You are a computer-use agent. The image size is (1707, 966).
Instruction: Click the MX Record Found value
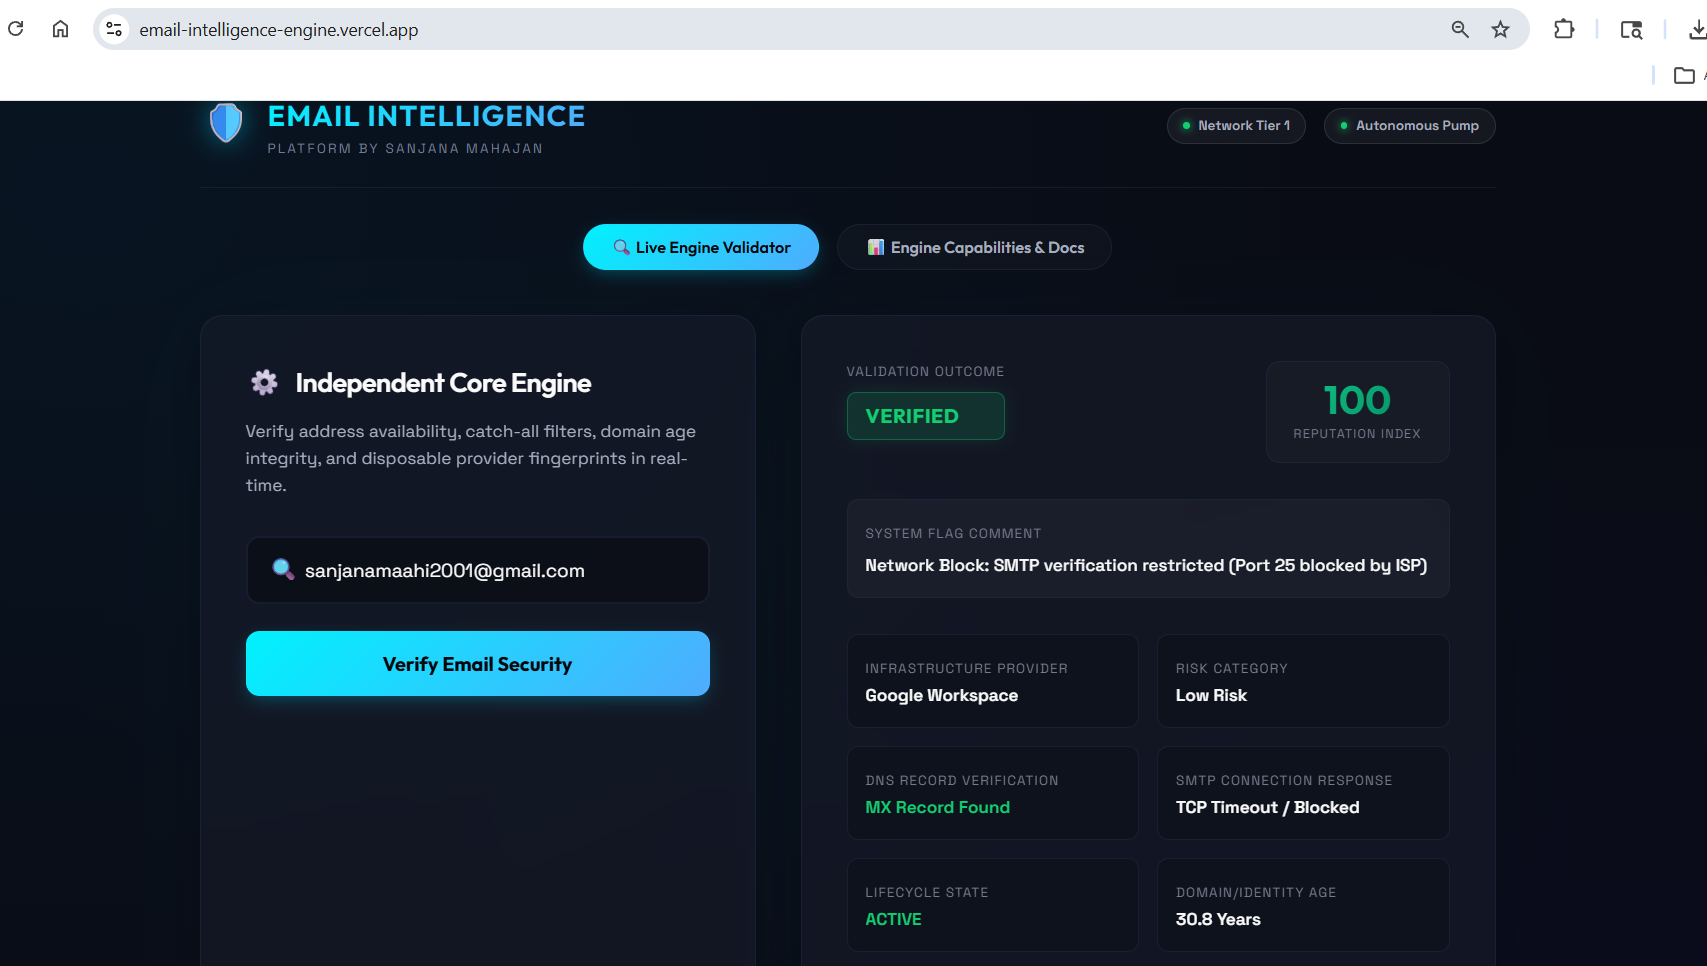pos(938,807)
